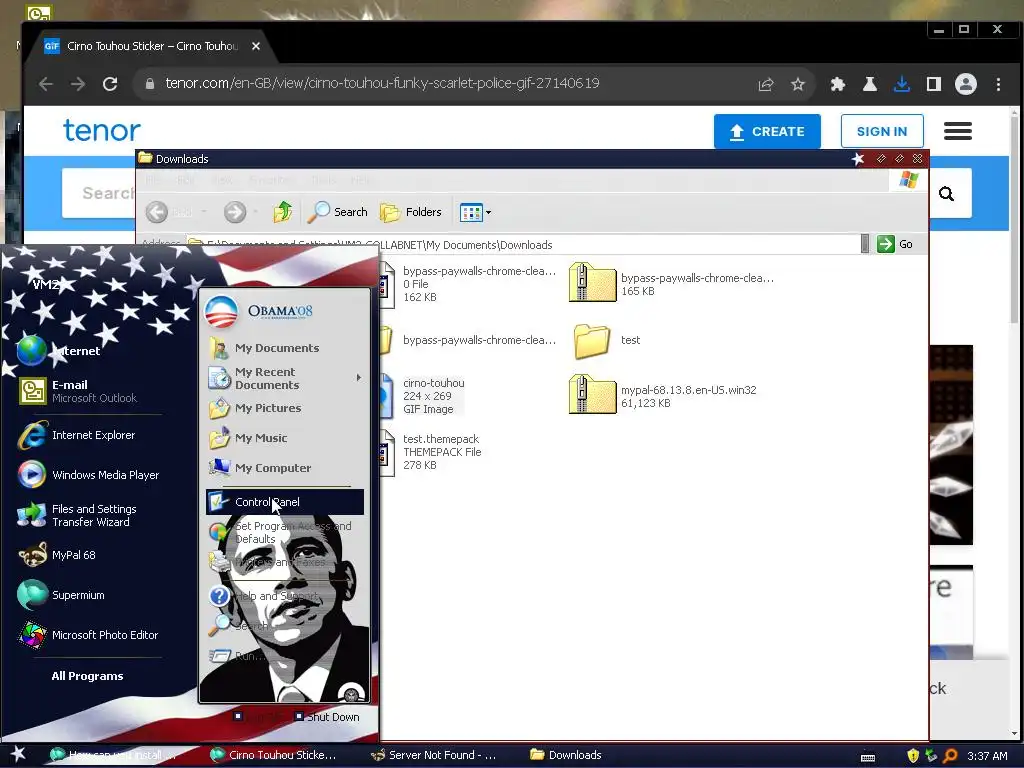Image resolution: width=1024 pixels, height=768 pixels.
Task: Go forward in Chrome browser
Action: [x=78, y=84]
